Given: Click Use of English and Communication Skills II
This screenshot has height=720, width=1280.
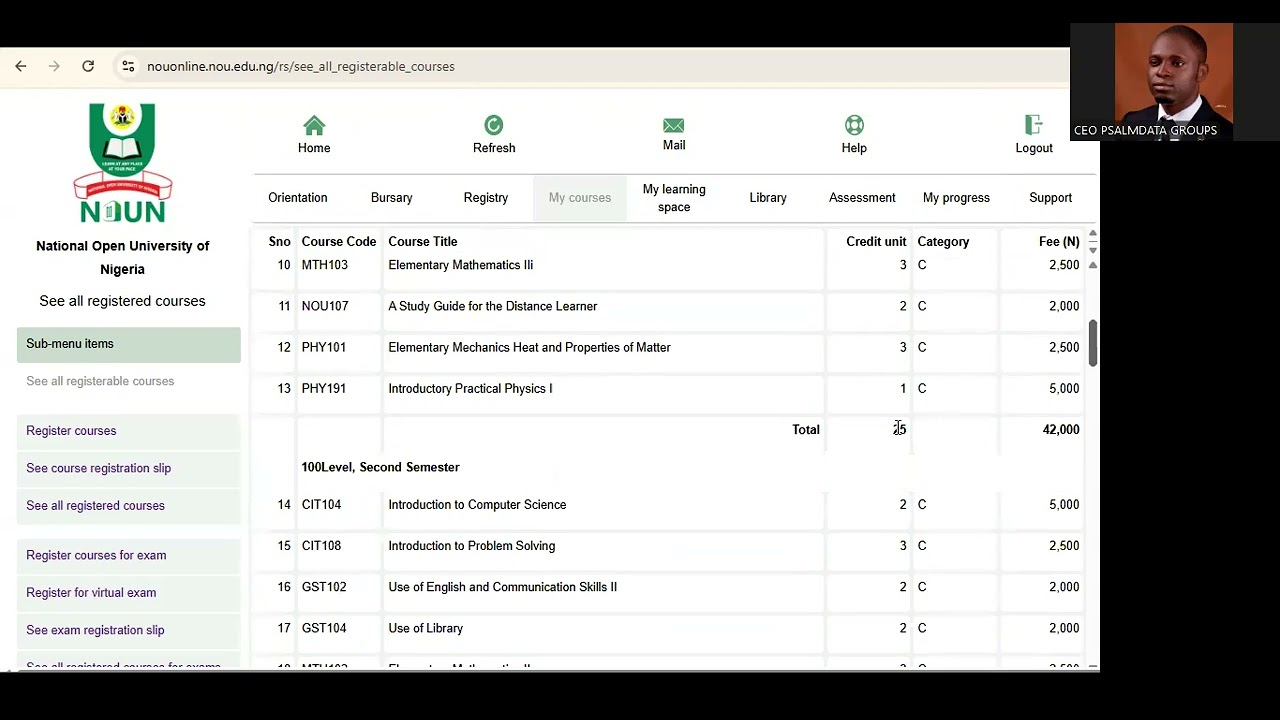Looking at the screenshot, I should [x=503, y=587].
